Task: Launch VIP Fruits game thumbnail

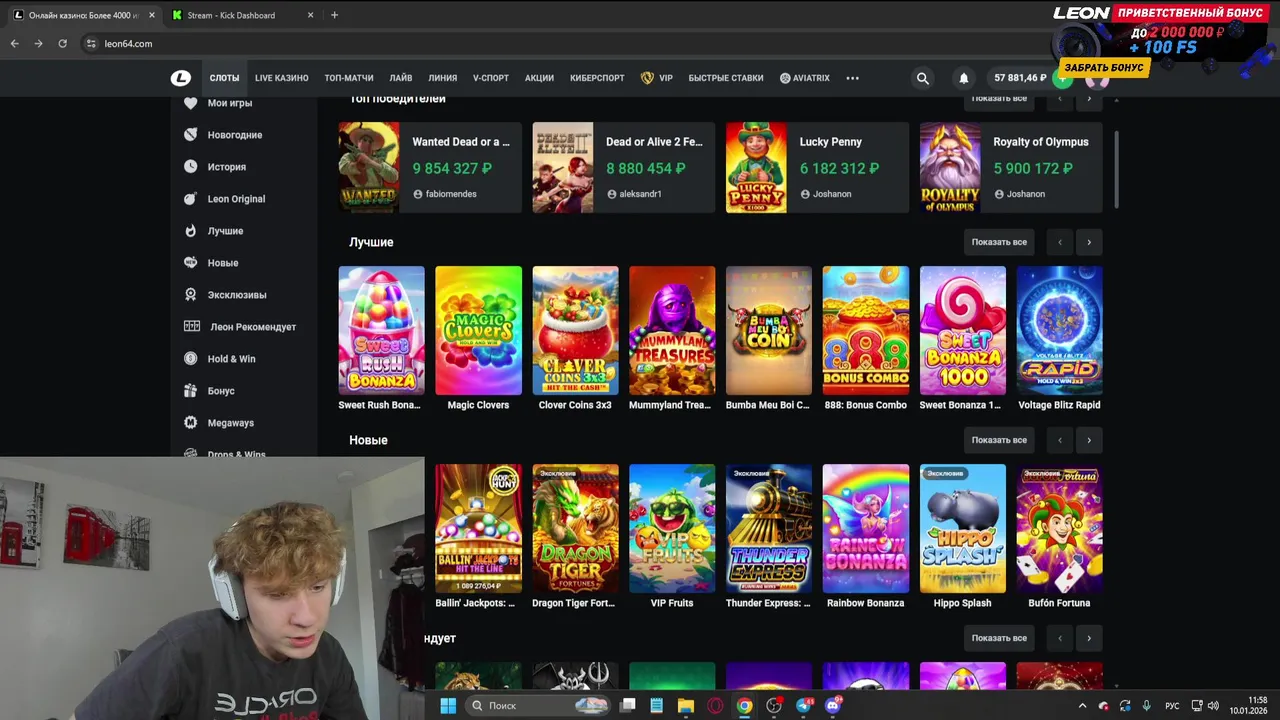Action: 672,528
